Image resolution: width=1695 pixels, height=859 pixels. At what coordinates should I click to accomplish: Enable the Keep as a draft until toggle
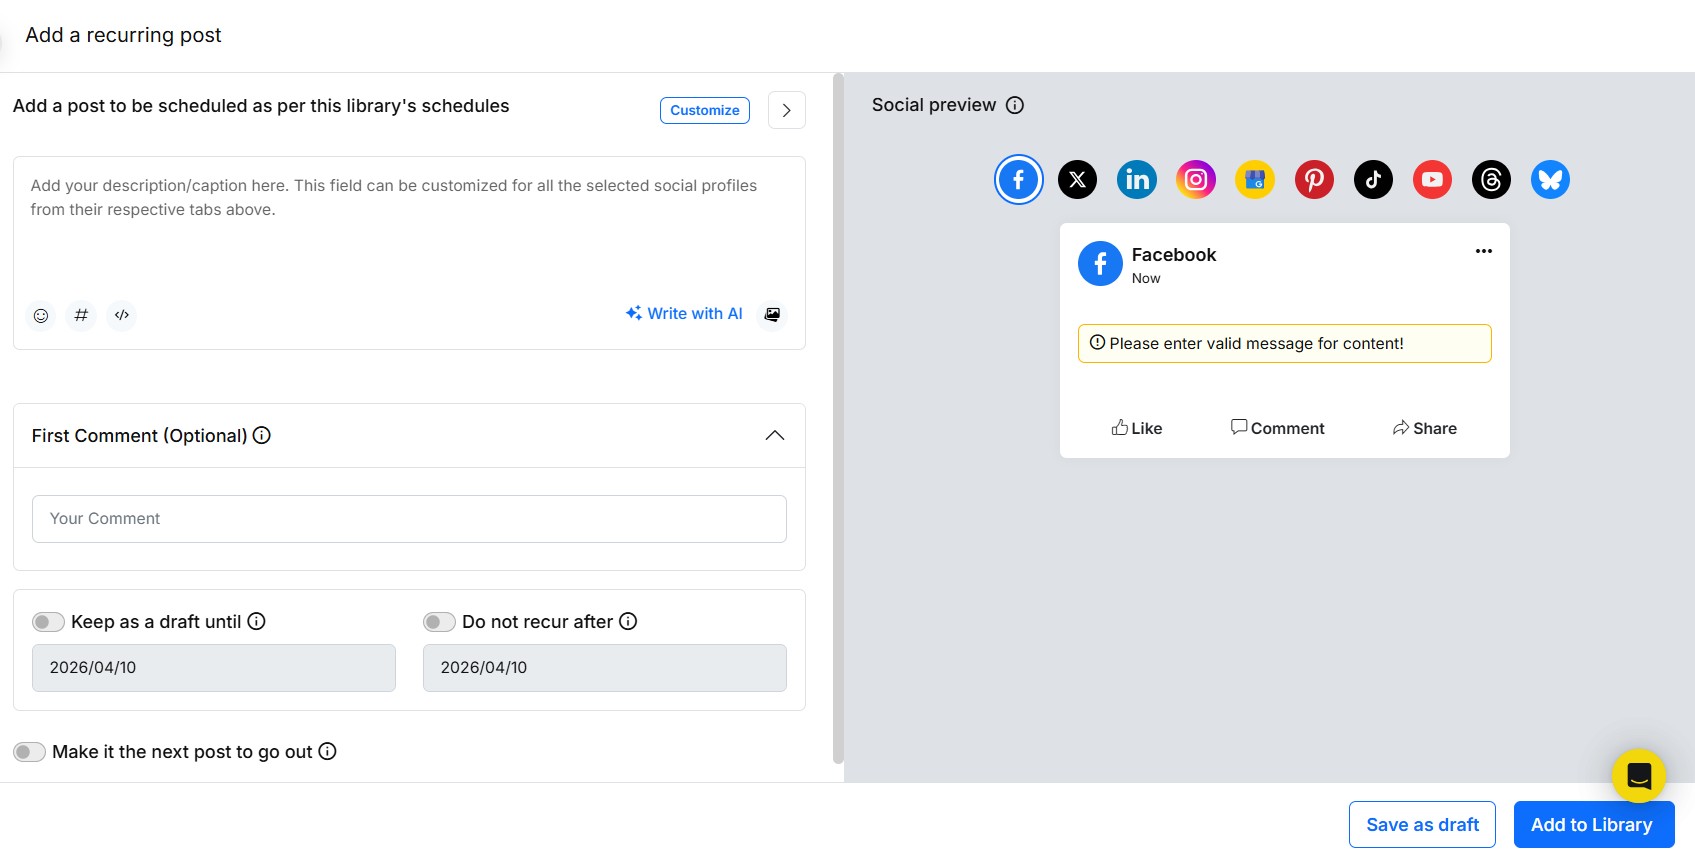pos(47,621)
